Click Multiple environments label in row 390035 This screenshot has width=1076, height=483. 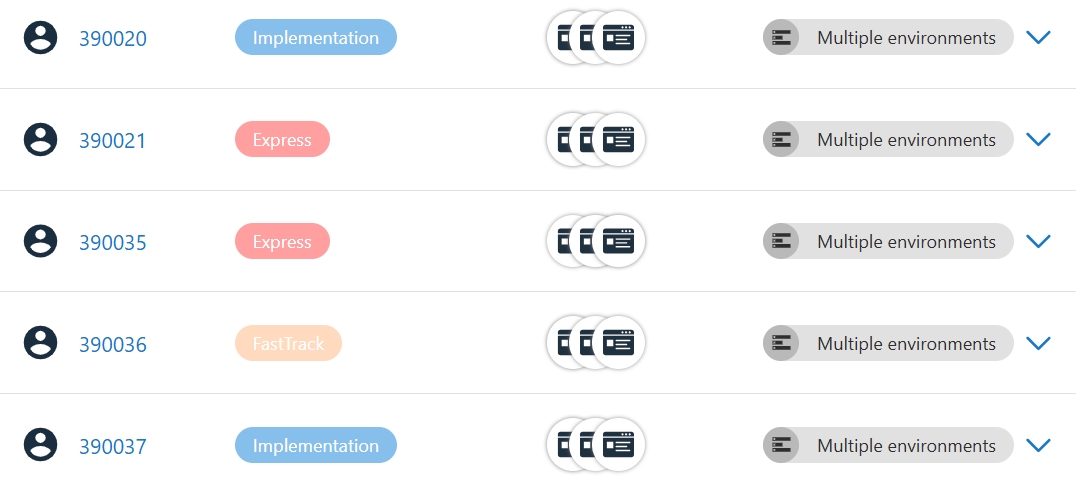tap(906, 242)
